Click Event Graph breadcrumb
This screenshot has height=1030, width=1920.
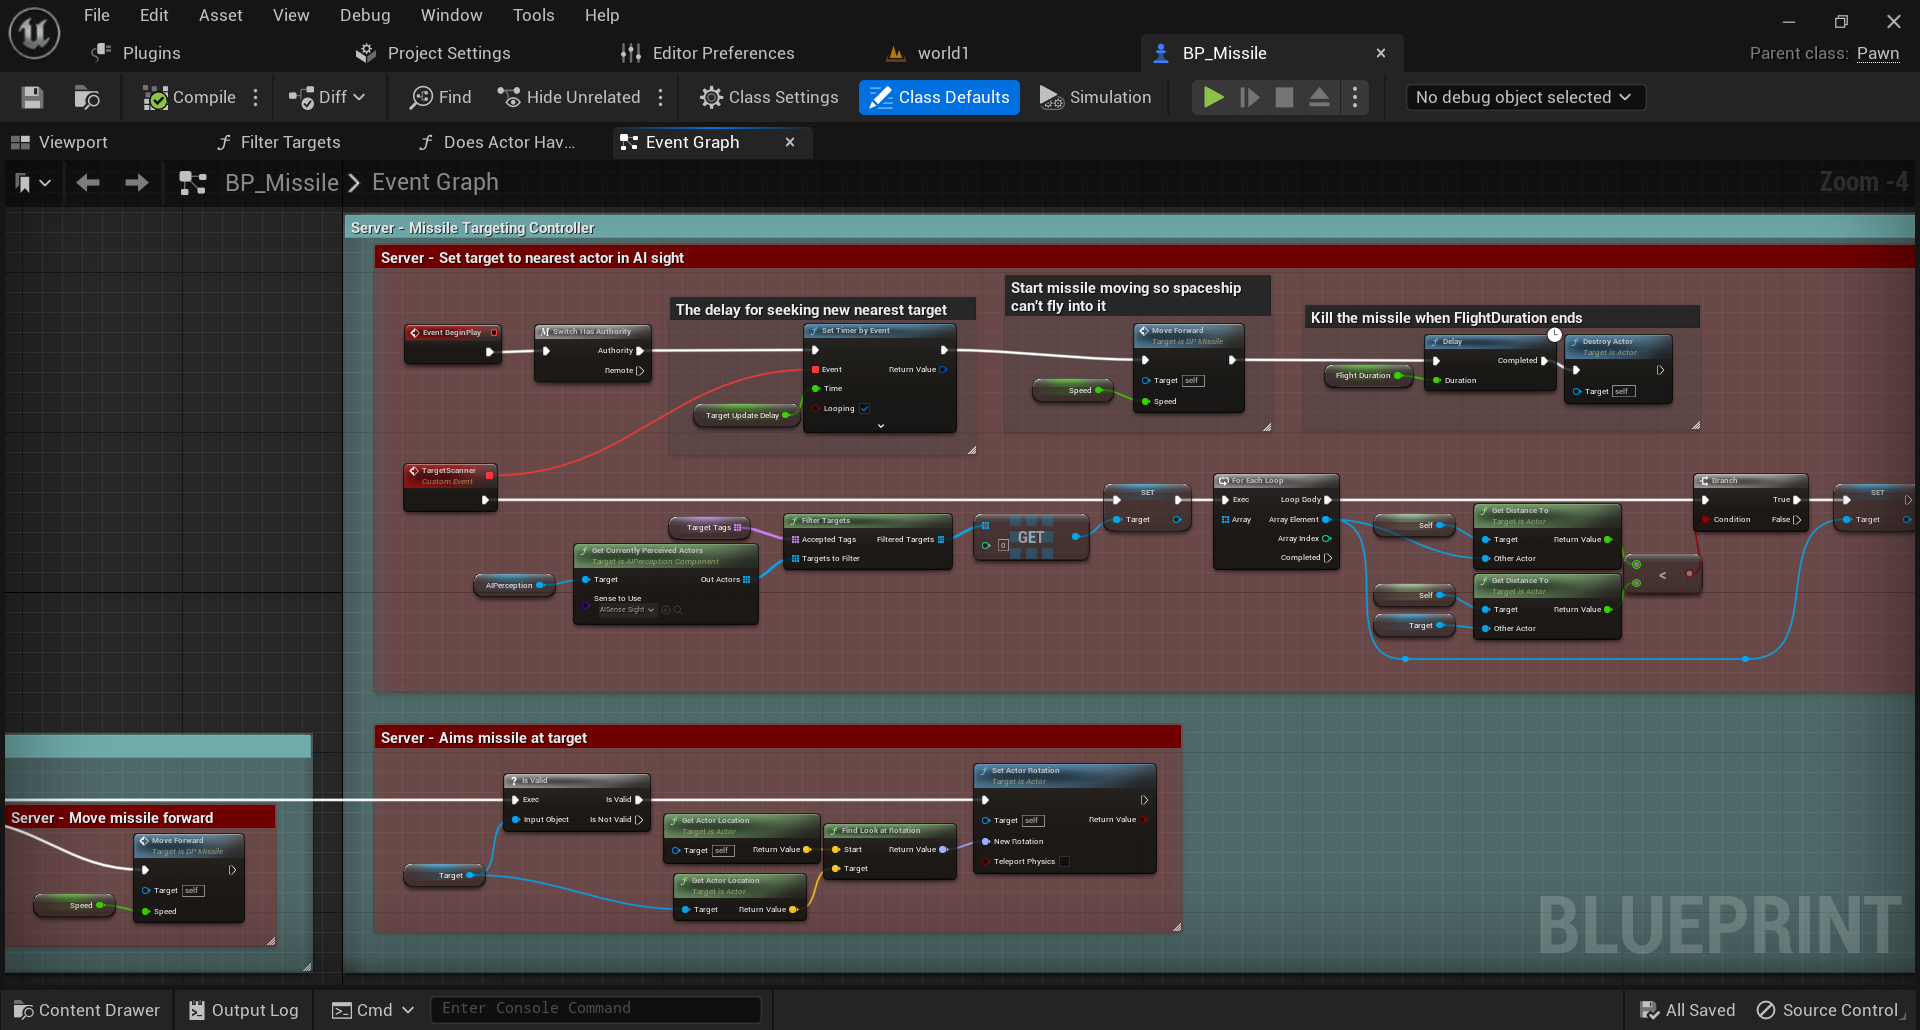[x=435, y=182]
